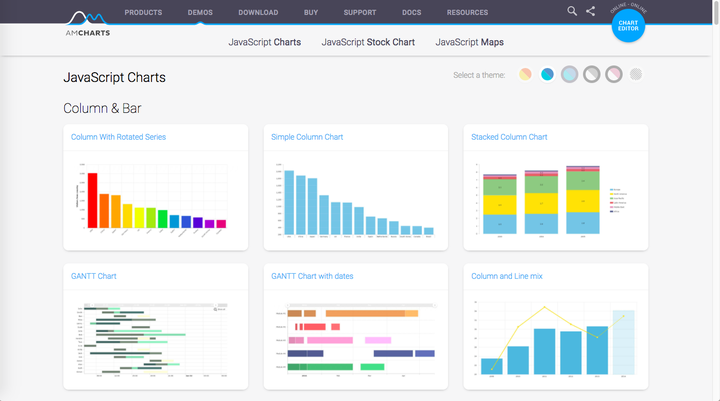The height and width of the screenshot is (401, 720).
Task: Click the blue simple column chart thumbnail
Action: (x=354, y=200)
